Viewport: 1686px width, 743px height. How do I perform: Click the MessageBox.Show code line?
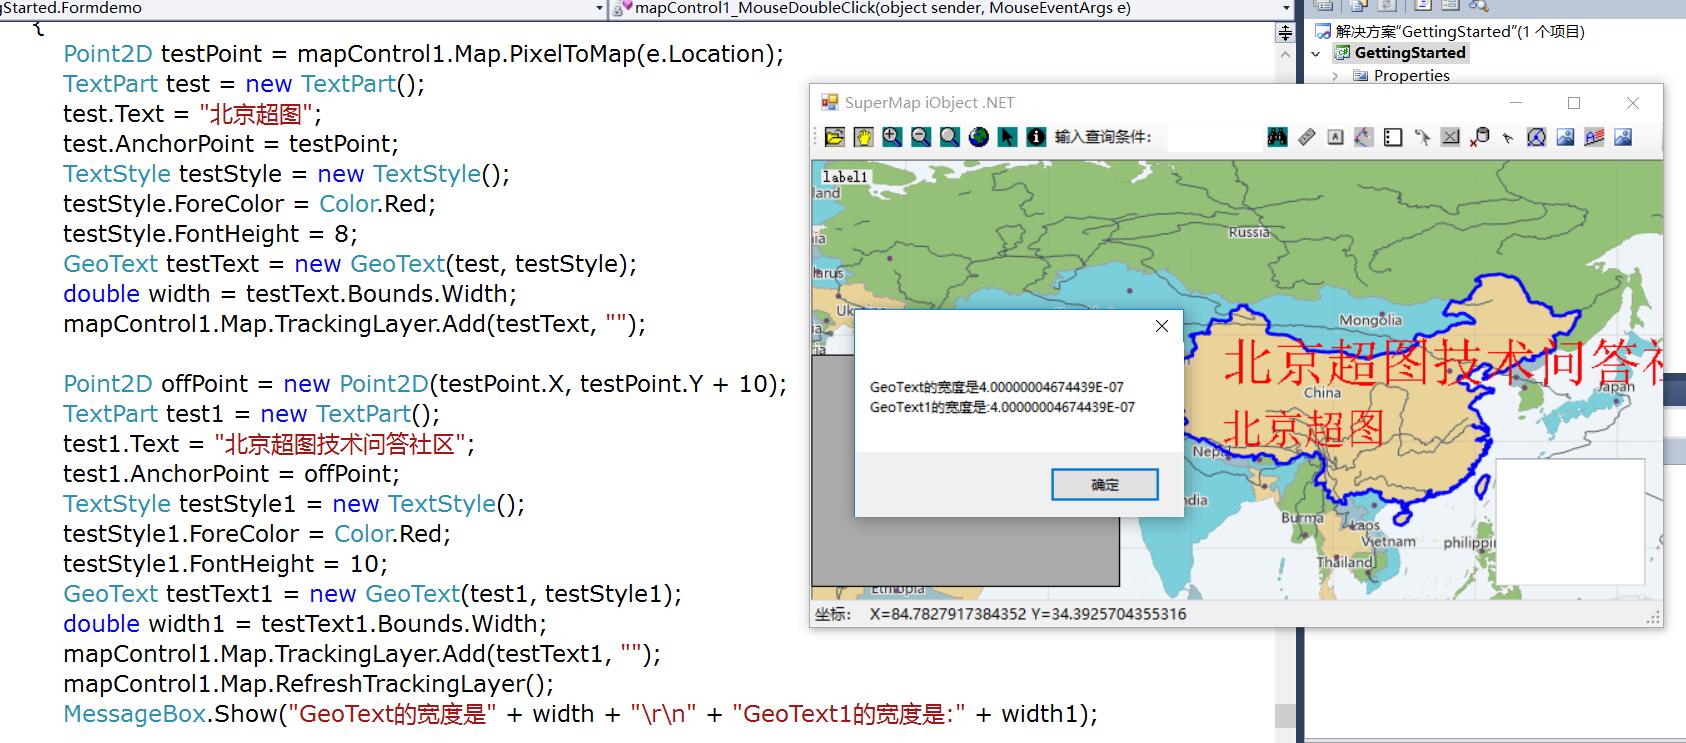pyautogui.click(x=580, y=714)
